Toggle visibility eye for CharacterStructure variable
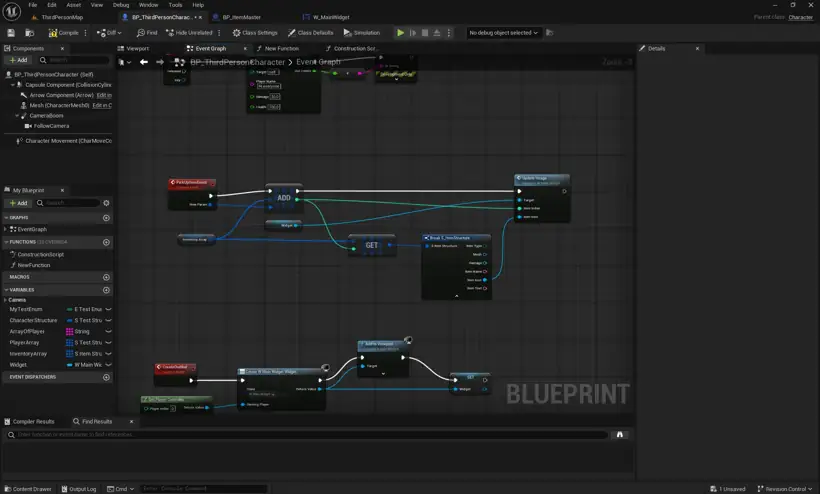The image size is (820, 494). [108, 320]
